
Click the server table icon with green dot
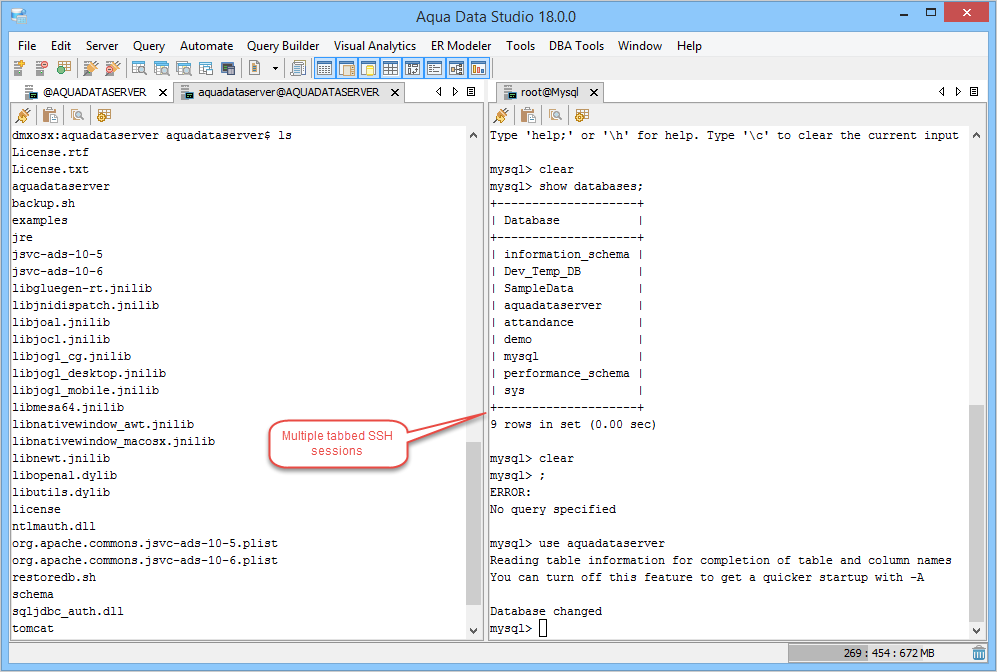click(x=64, y=68)
